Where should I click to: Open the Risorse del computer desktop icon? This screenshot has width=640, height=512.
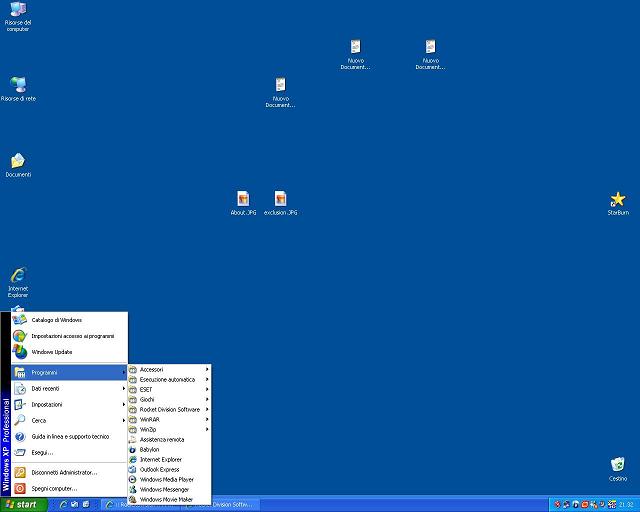click(18, 16)
